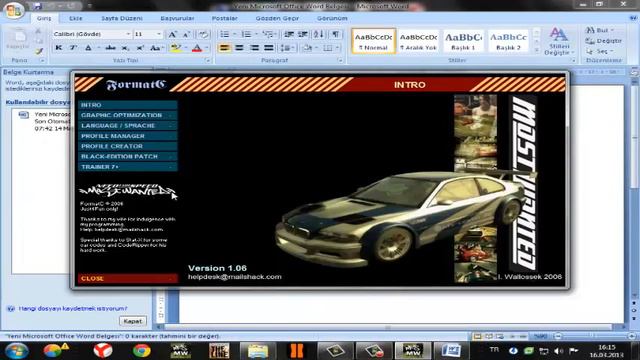This screenshot has height=360, width=640.
Task: Open the Gözden Geçir ribbon tab
Action: tap(277, 18)
